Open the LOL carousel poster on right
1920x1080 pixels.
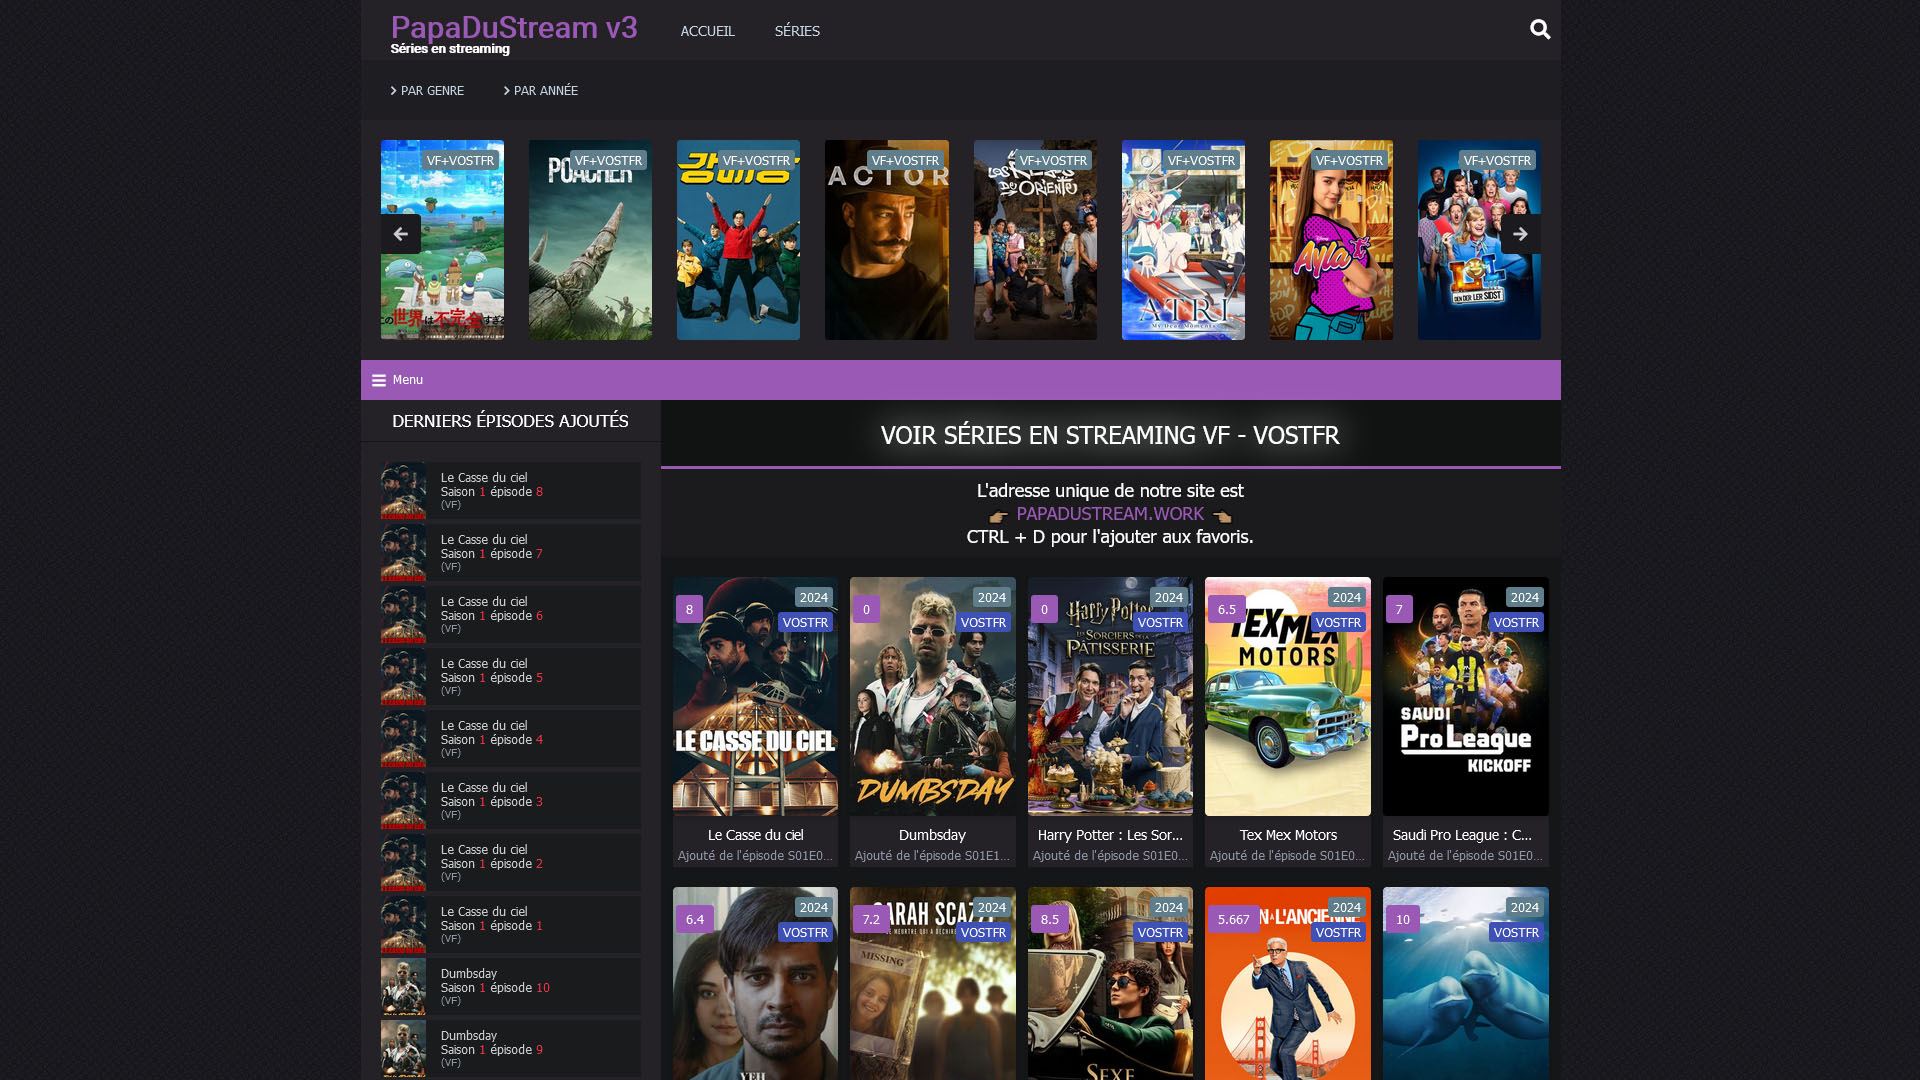click(x=1479, y=240)
